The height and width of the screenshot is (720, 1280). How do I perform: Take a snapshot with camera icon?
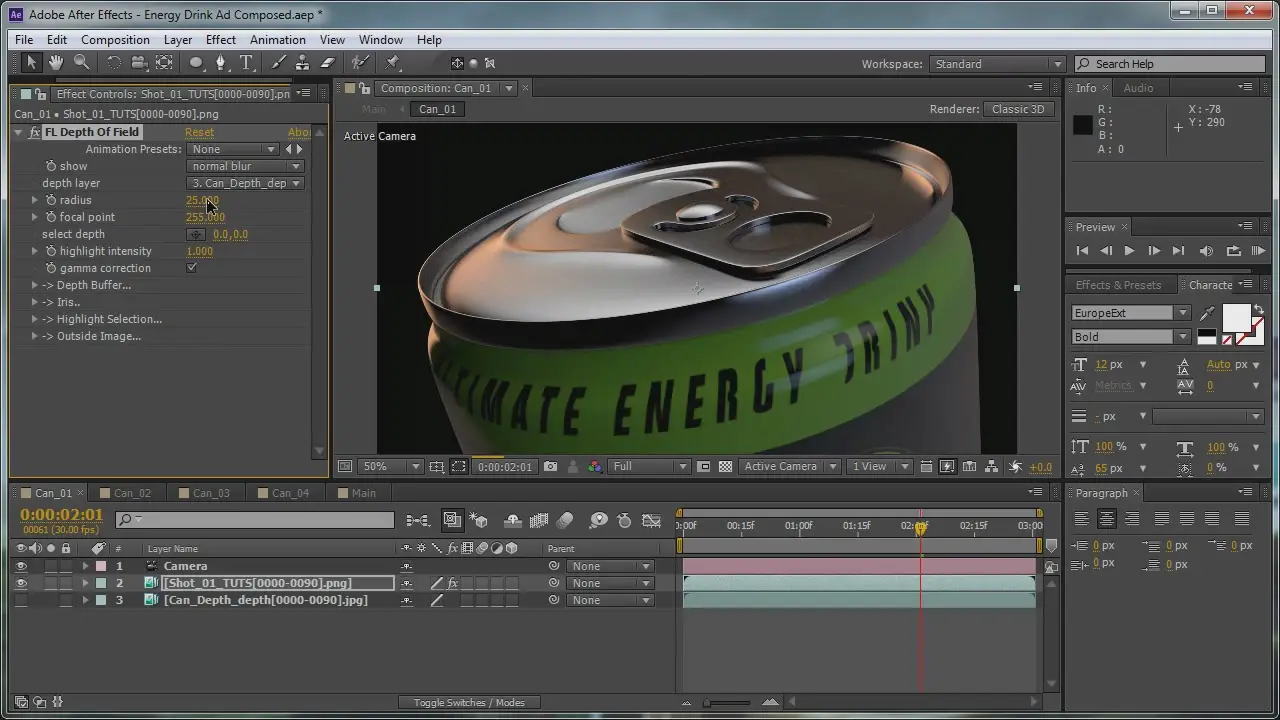[x=551, y=467]
